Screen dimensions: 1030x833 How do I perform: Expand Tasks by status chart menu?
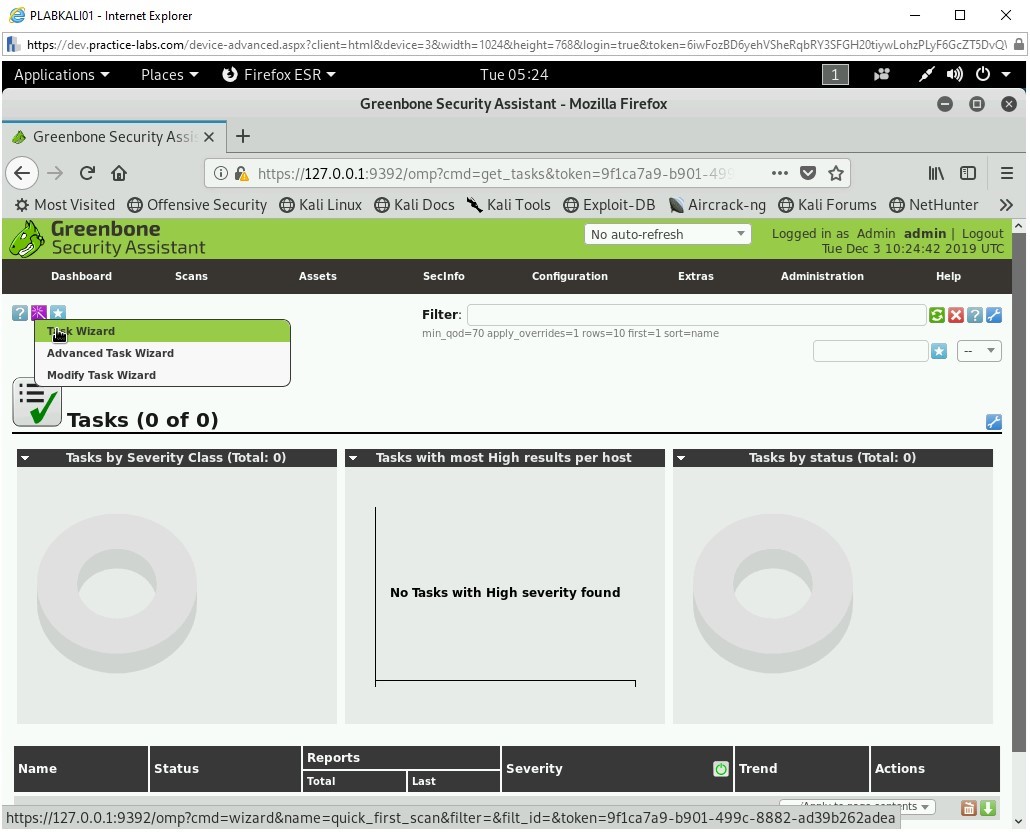681,458
